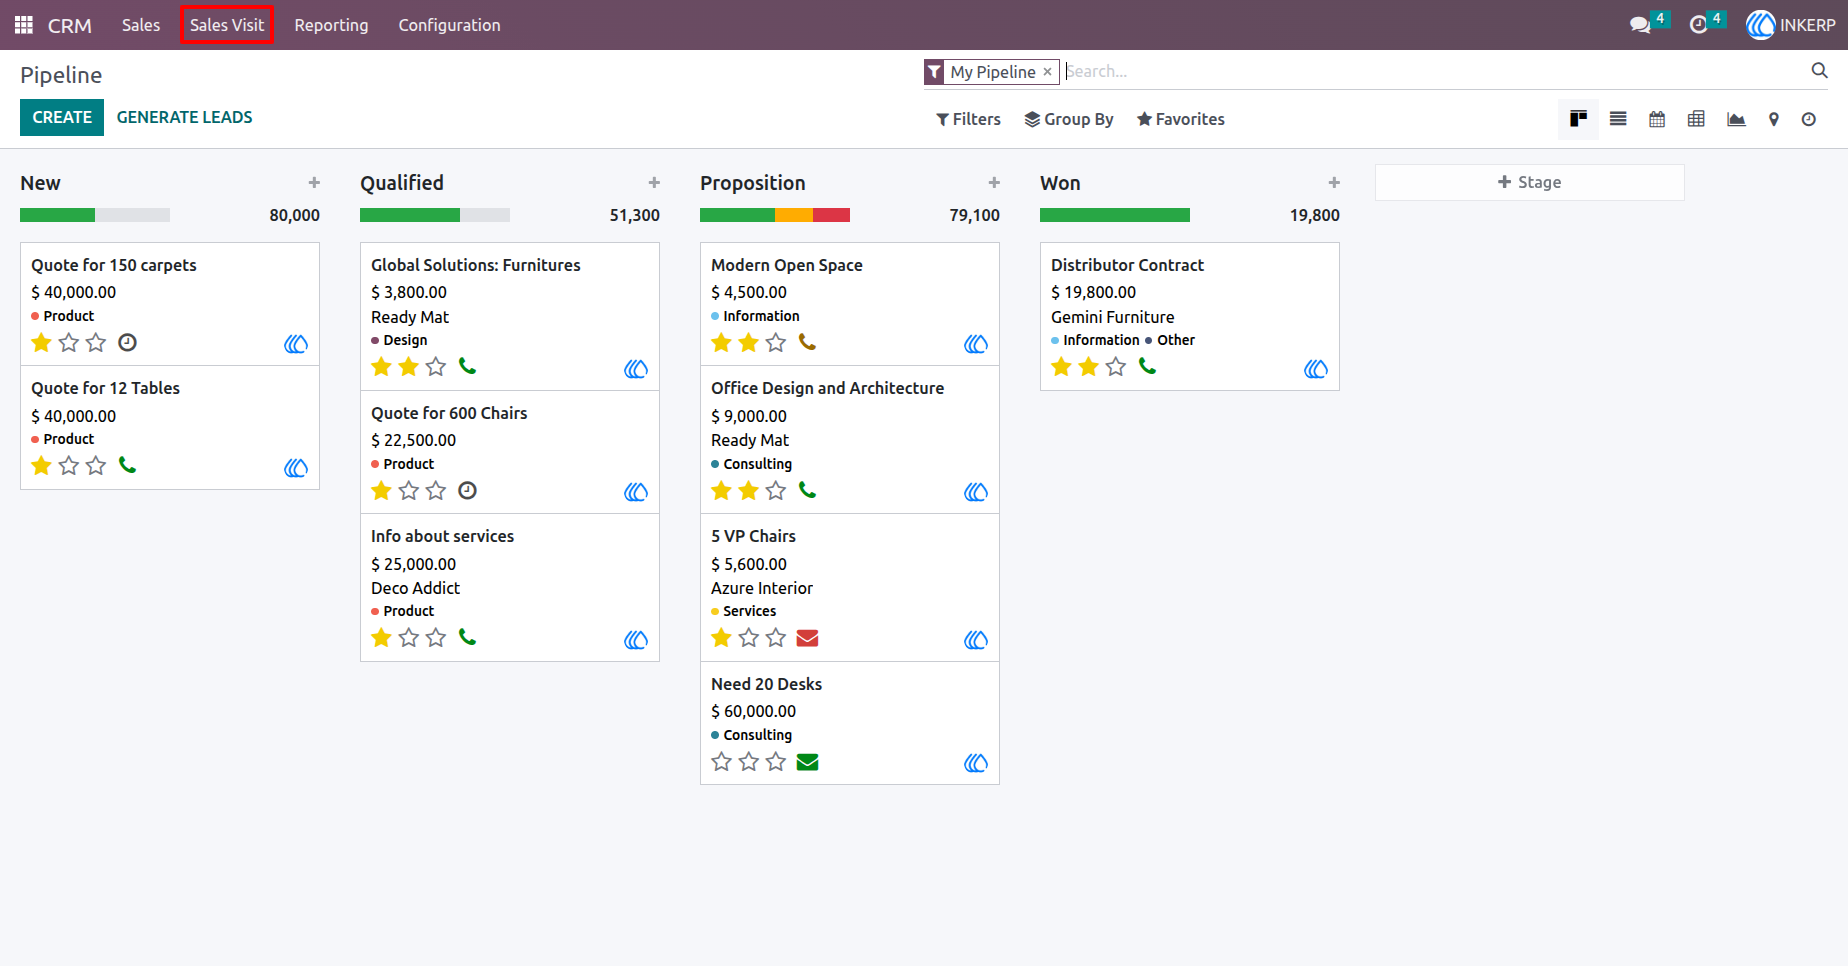
Task: Open the Filters dropdown
Action: click(x=968, y=119)
